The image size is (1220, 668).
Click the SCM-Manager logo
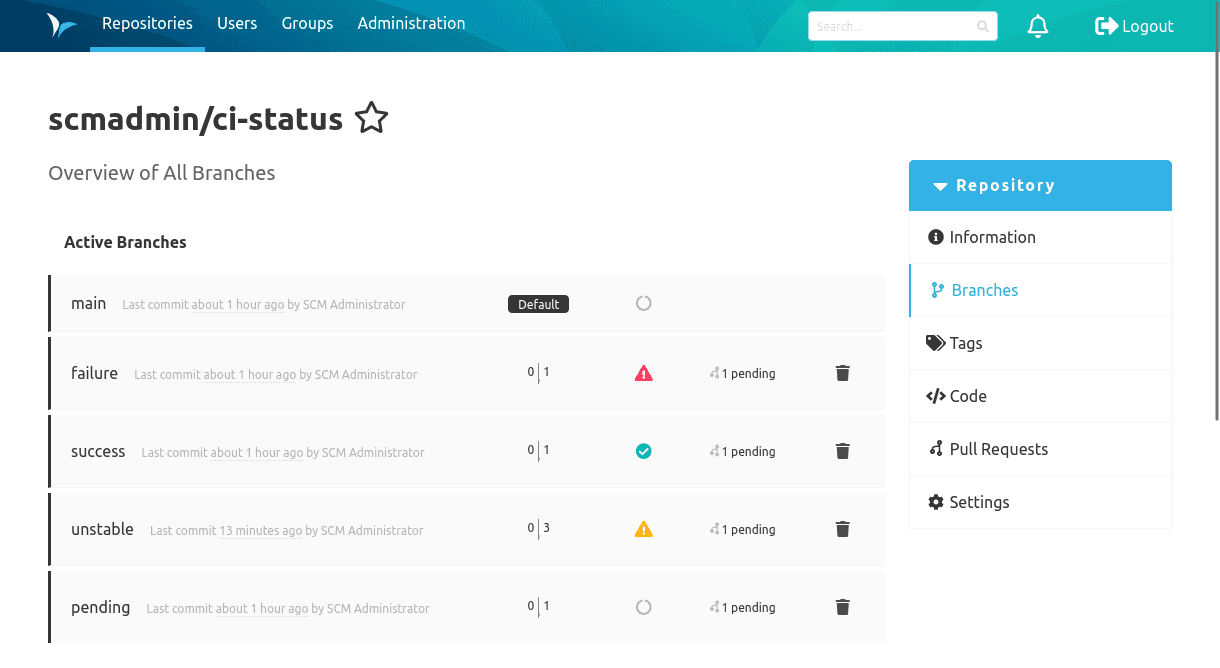coord(61,26)
